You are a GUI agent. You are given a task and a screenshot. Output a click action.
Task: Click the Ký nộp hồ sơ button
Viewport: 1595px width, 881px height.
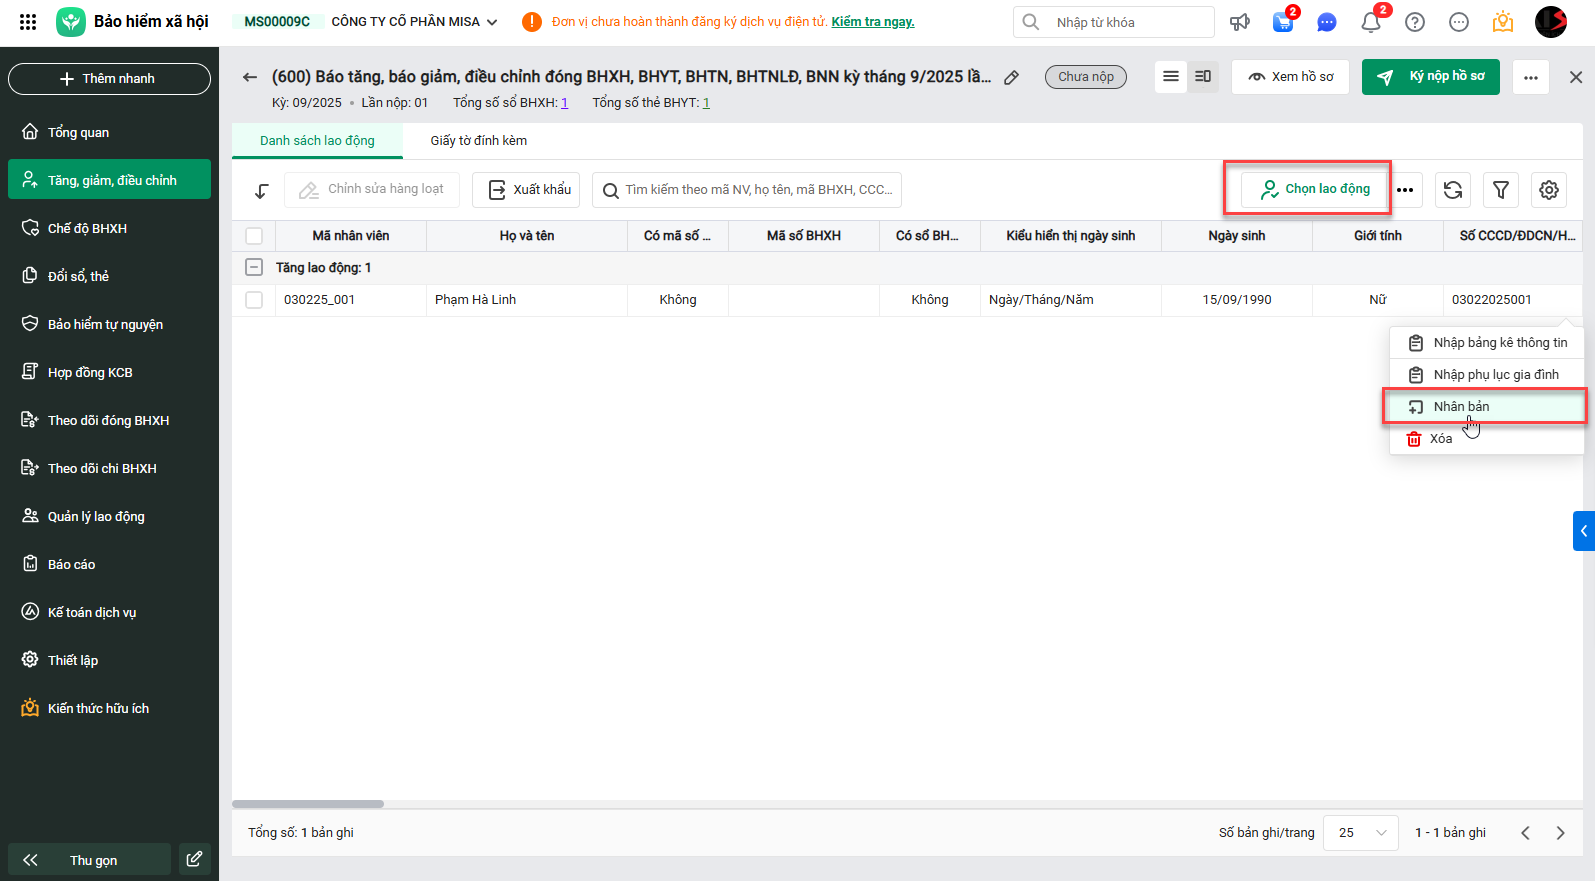(1431, 77)
